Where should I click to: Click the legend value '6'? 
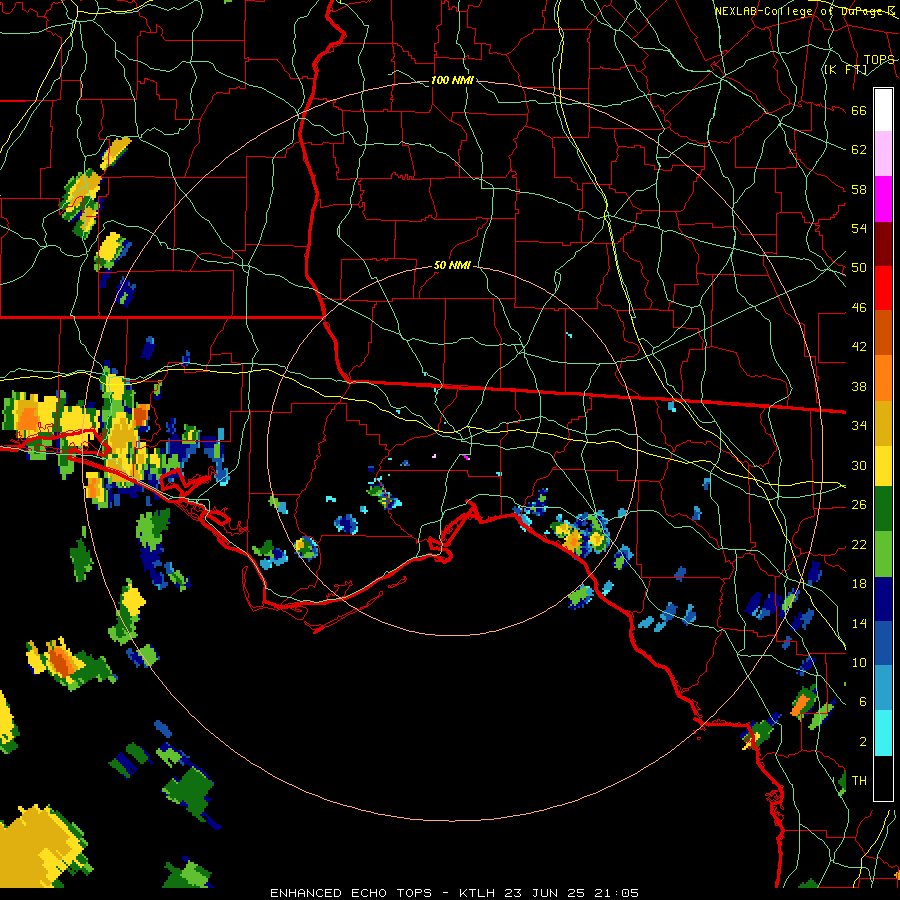(x=863, y=701)
